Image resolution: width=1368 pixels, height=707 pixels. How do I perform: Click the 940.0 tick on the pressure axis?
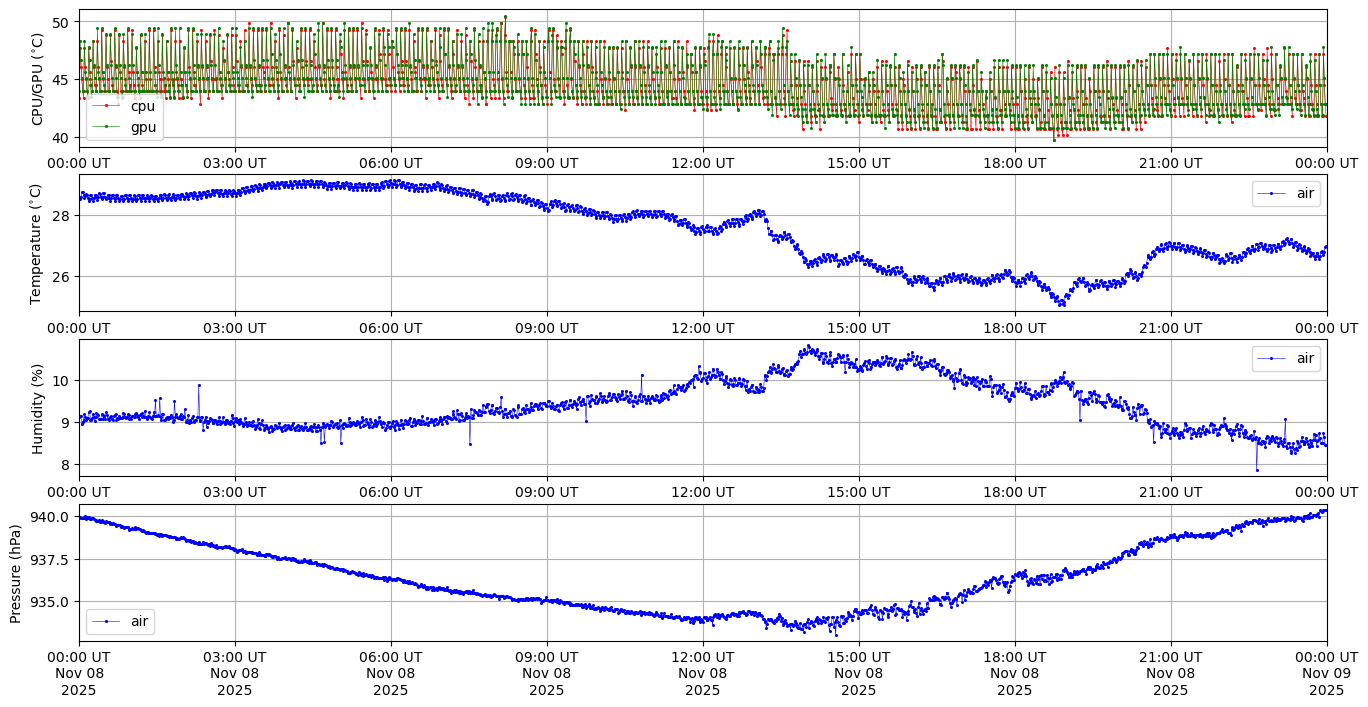tap(50, 517)
